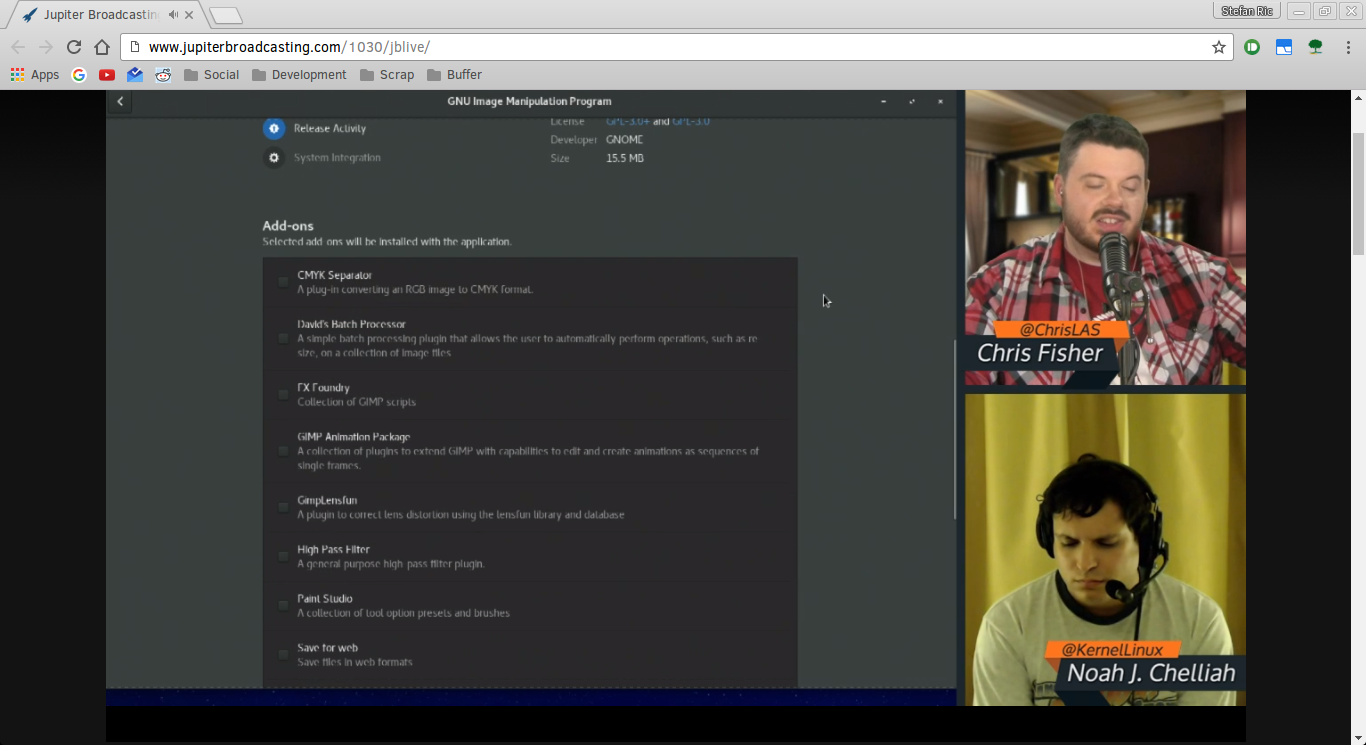Check the High Pass Filter add-on
Viewport: 1366px width, 745px height.
click(283, 556)
